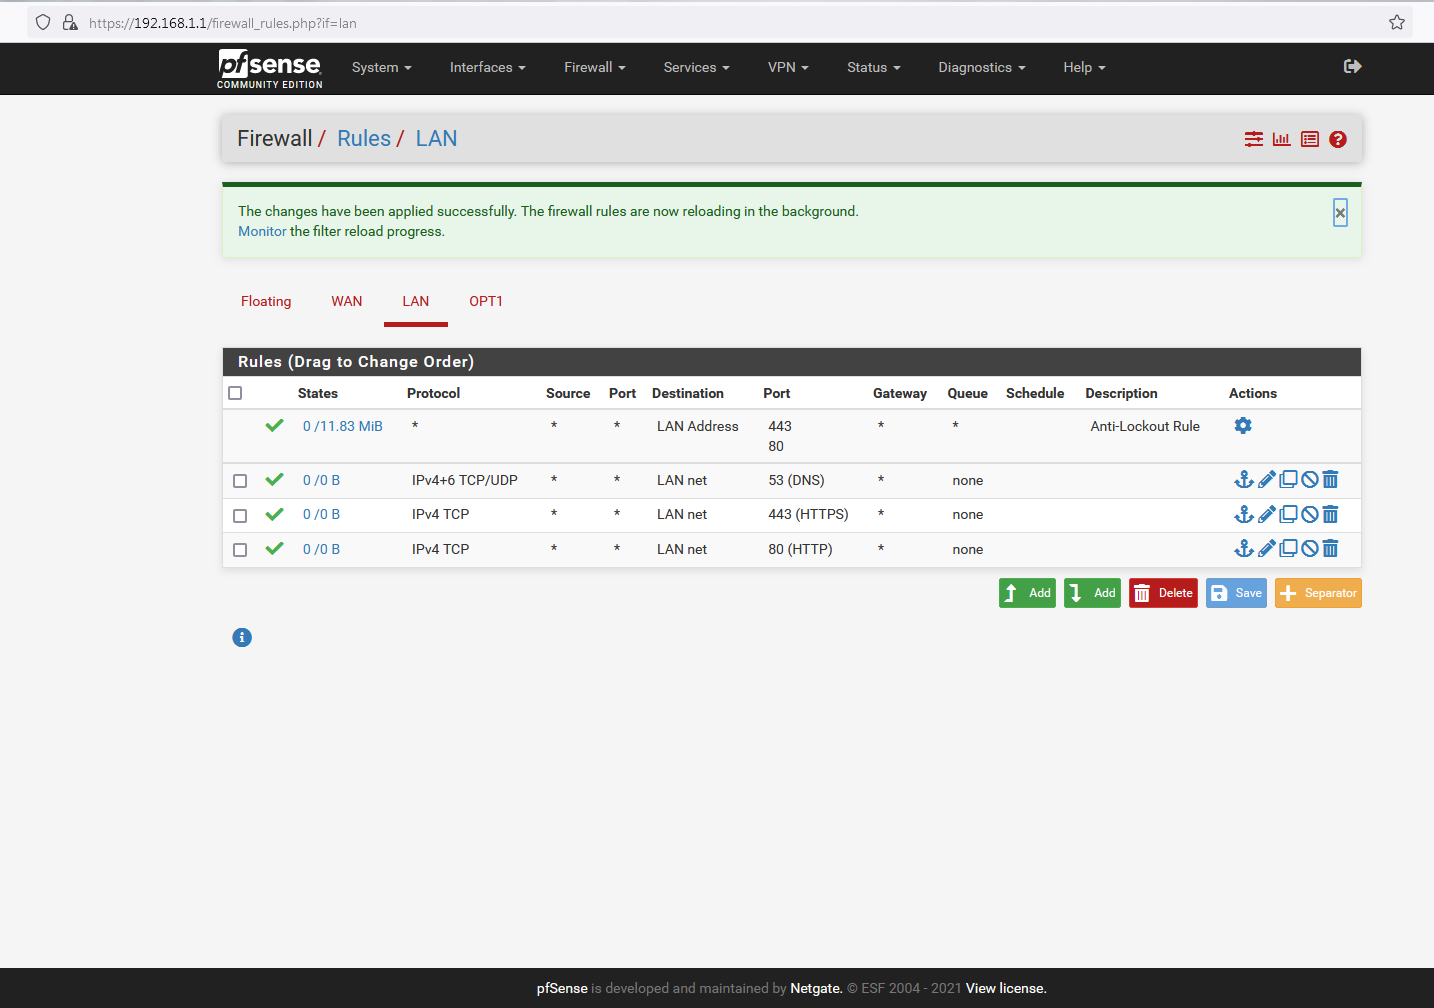Screen dimensions: 1434x1008
Task: Click the Anti-Lockout Rule description text
Action: pos(1145,426)
